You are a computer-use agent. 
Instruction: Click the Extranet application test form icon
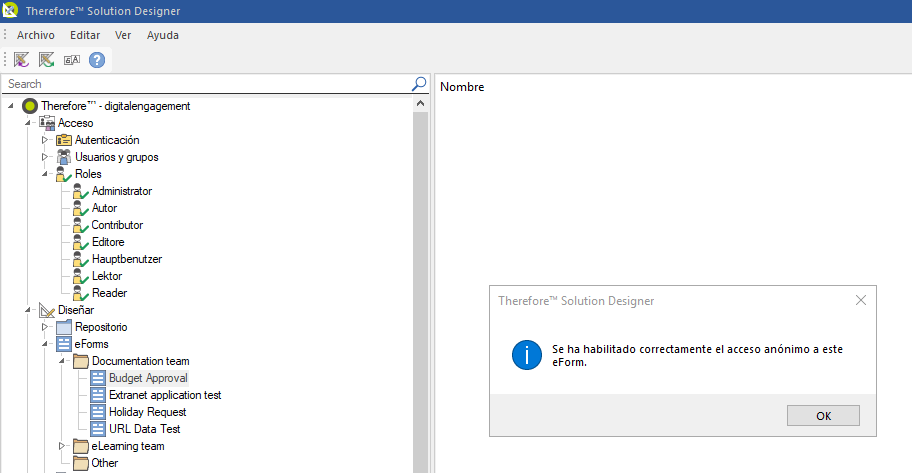click(98, 395)
